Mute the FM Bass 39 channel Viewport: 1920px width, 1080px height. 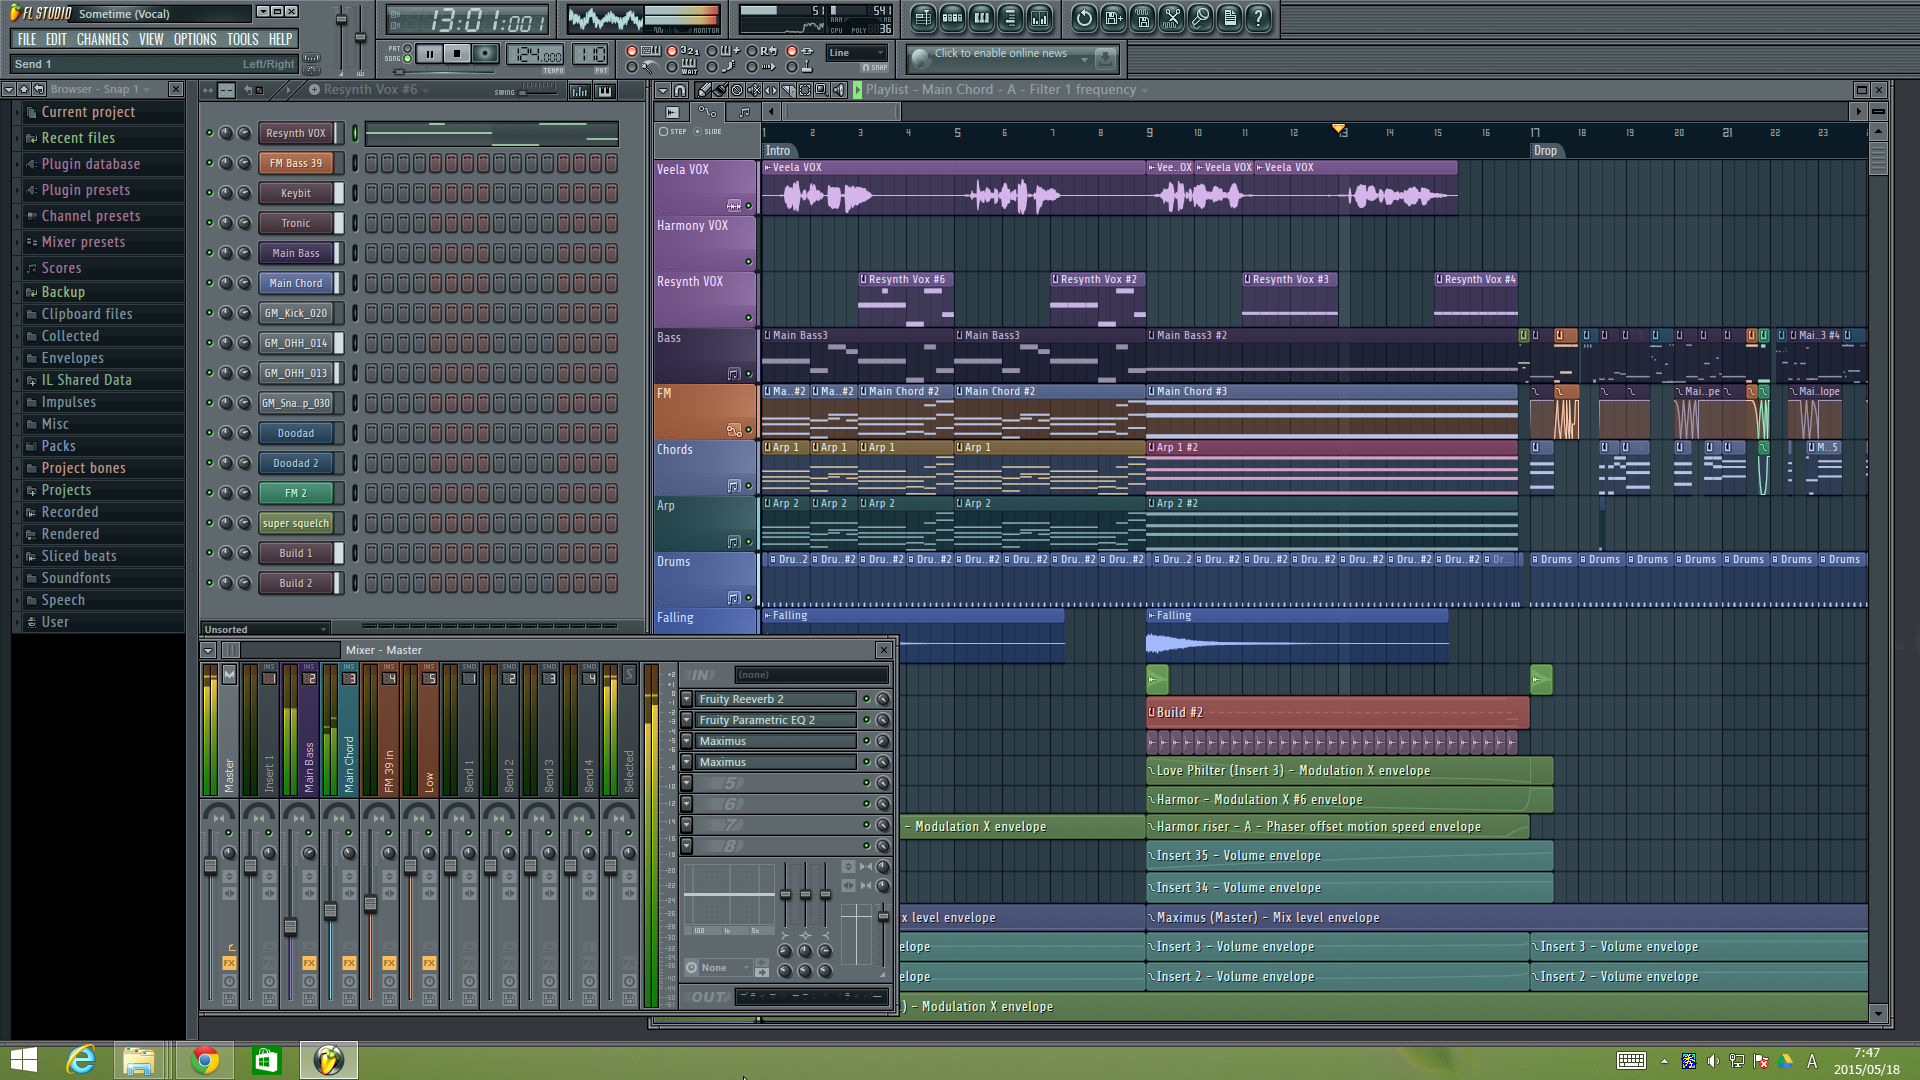tap(210, 163)
